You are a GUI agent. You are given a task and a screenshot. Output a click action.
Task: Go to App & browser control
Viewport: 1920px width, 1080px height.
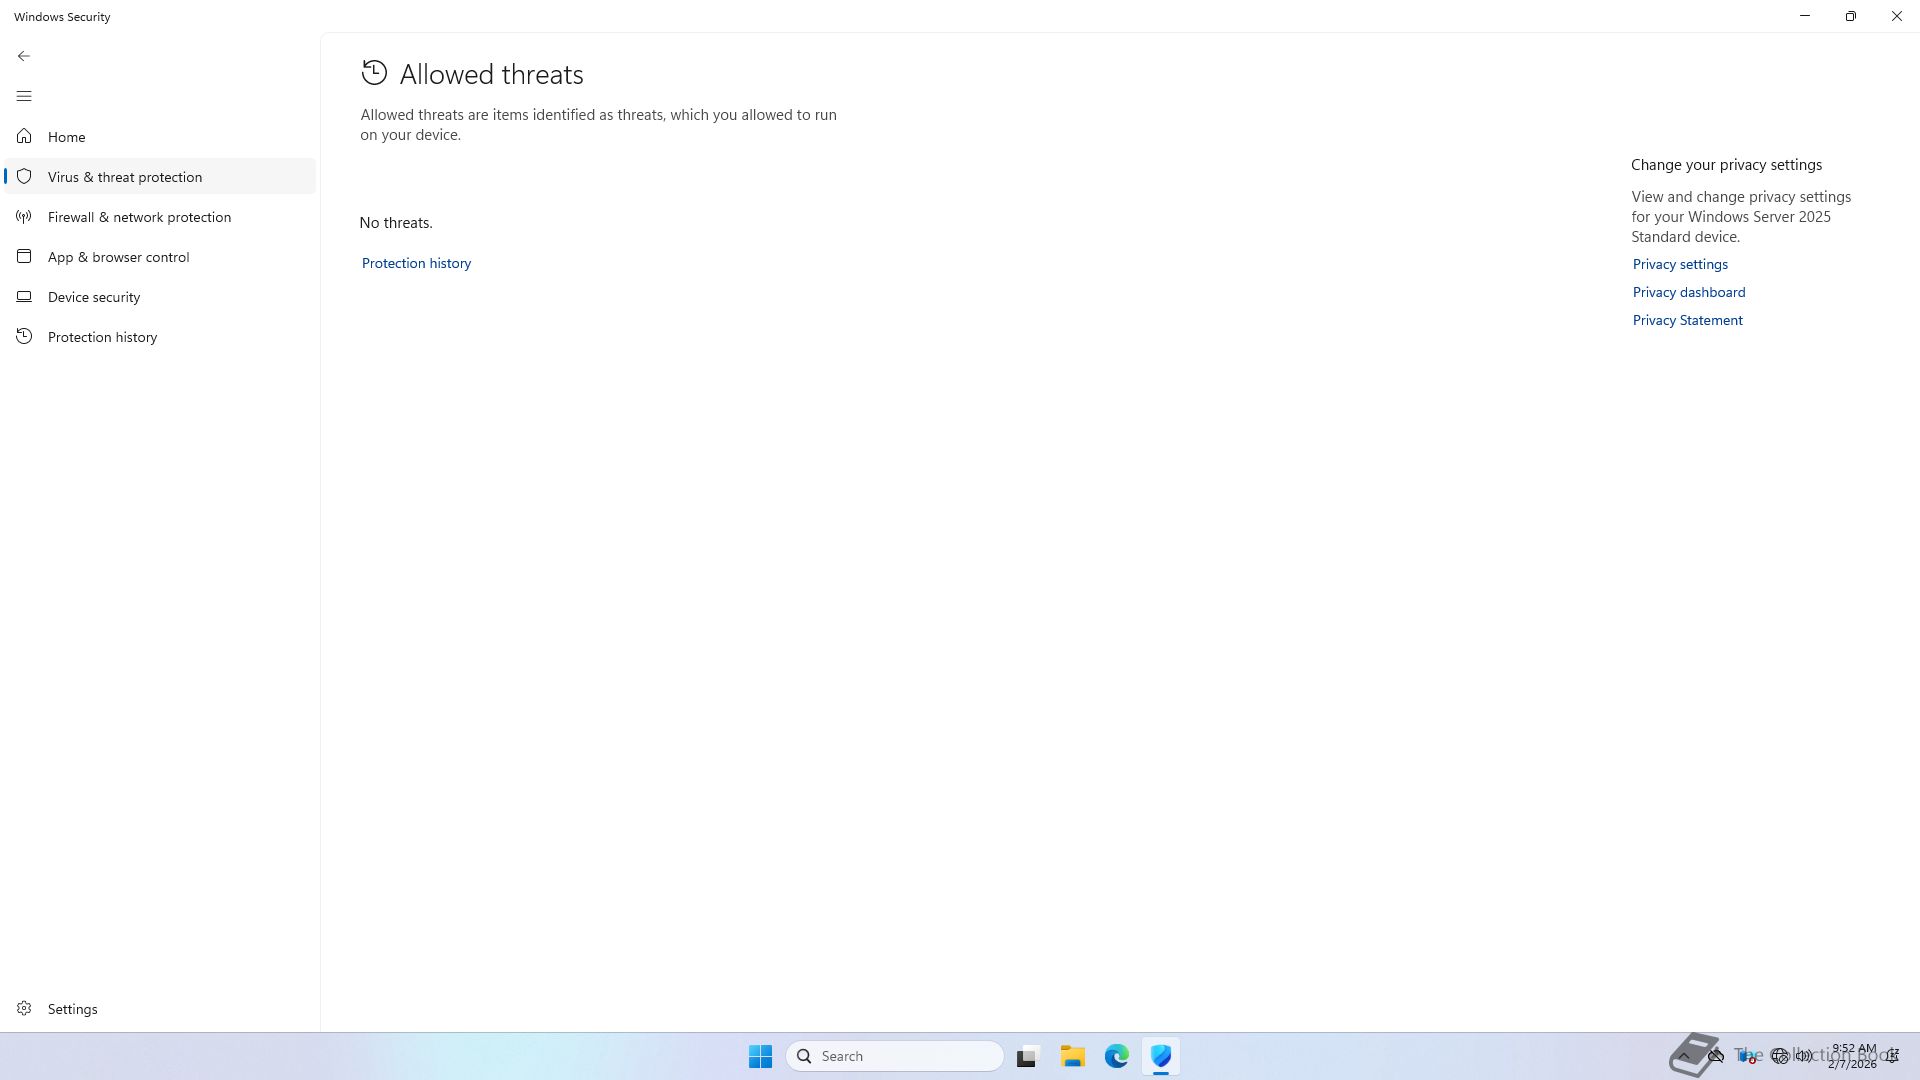click(x=118, y=257)
